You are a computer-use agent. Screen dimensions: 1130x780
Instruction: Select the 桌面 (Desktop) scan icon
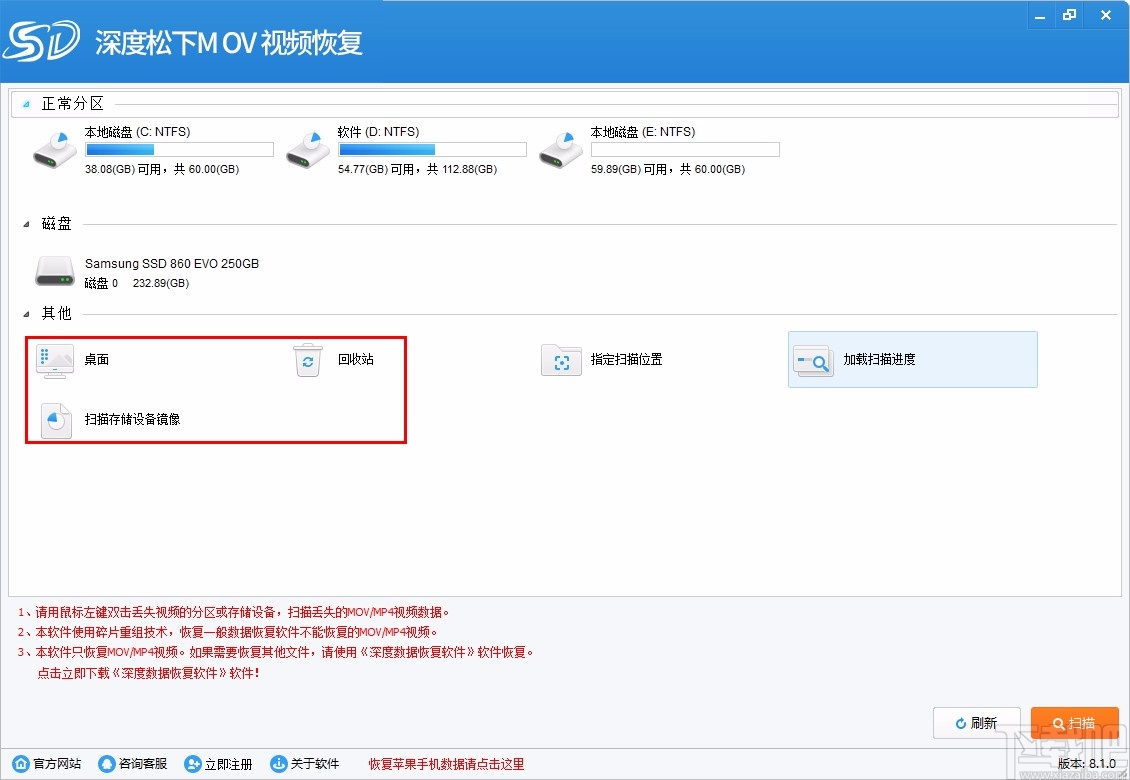pos(54,361)
